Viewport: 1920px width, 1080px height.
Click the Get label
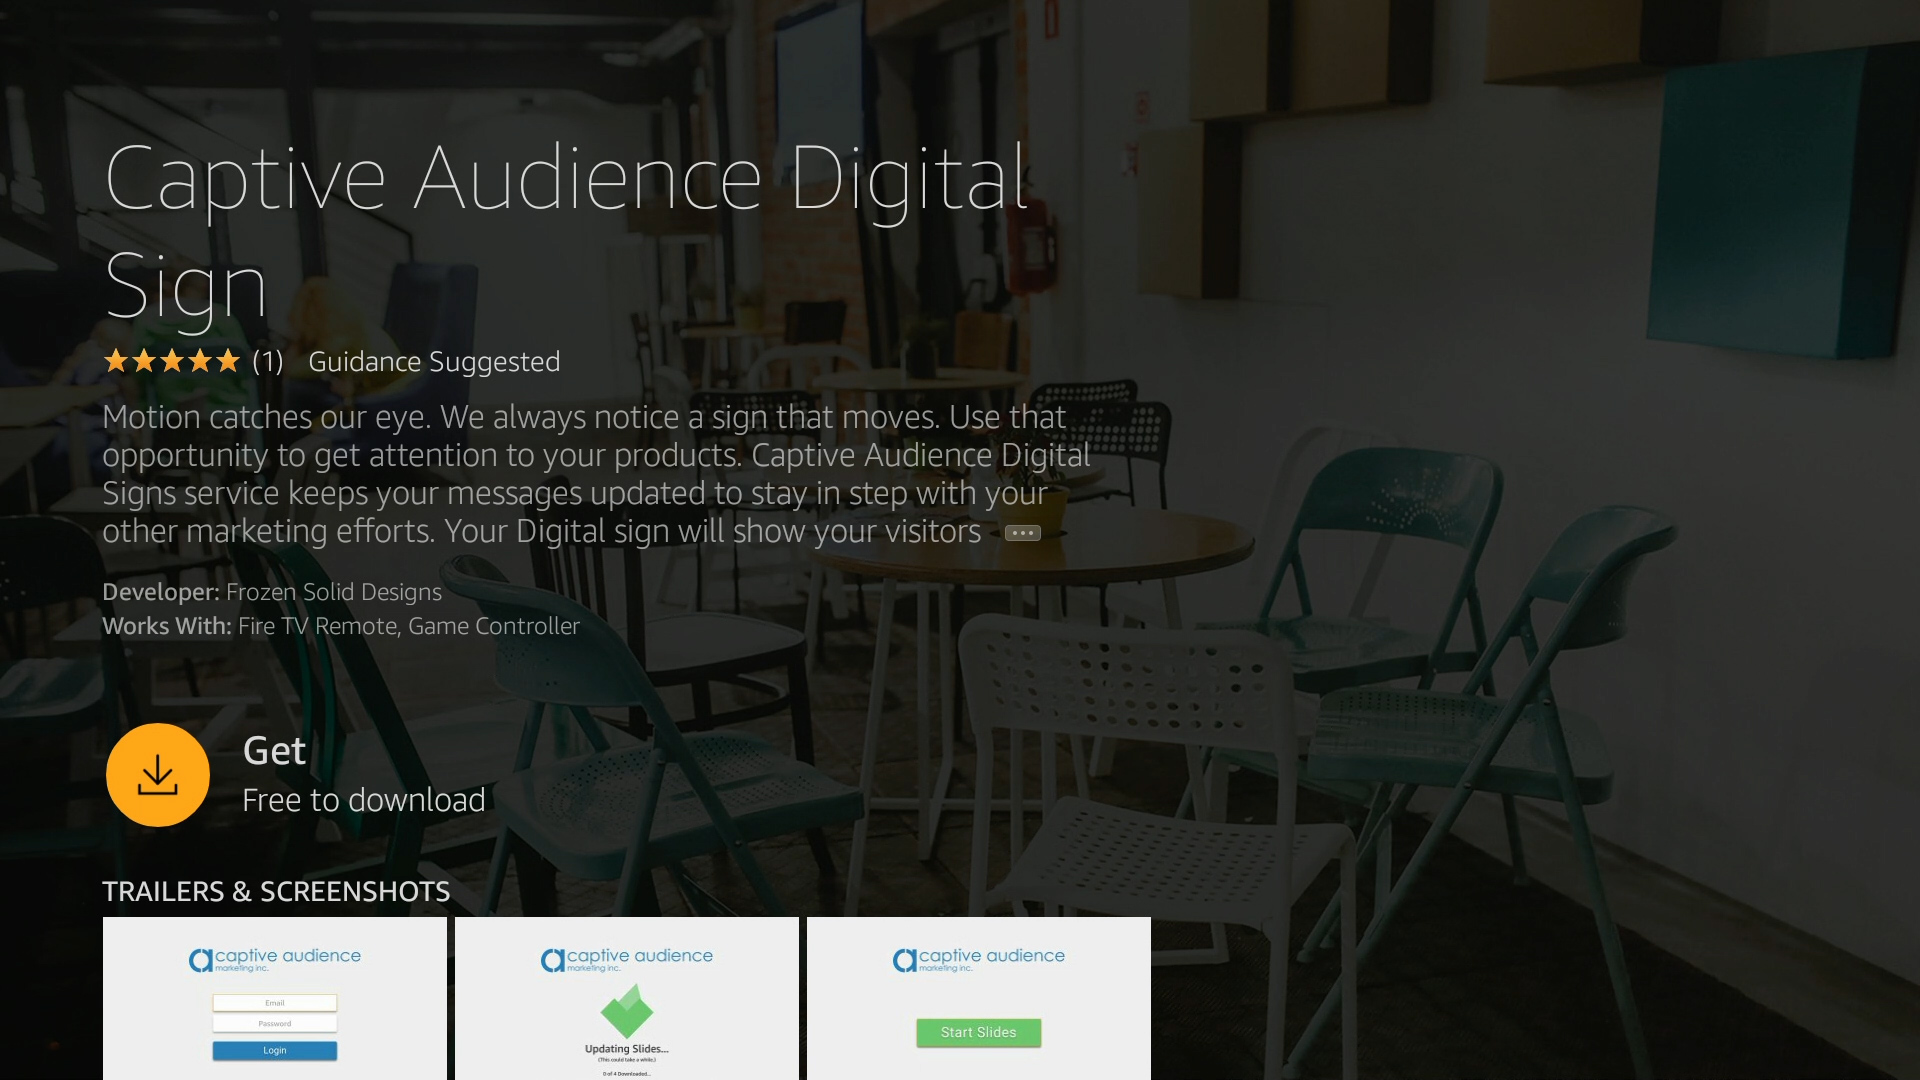pos(274,751)
